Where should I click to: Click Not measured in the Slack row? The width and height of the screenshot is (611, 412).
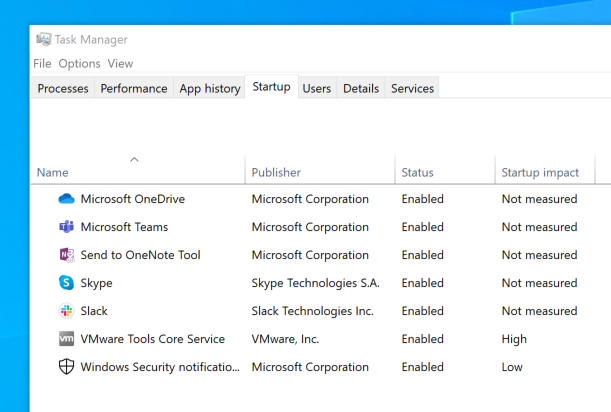539,311
